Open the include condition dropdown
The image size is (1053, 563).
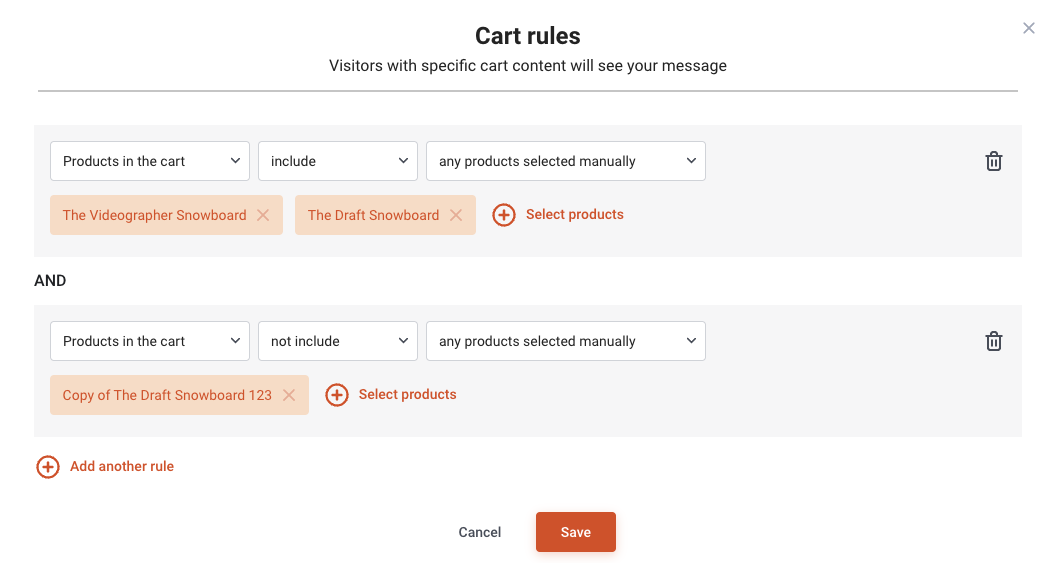(338, 161)
